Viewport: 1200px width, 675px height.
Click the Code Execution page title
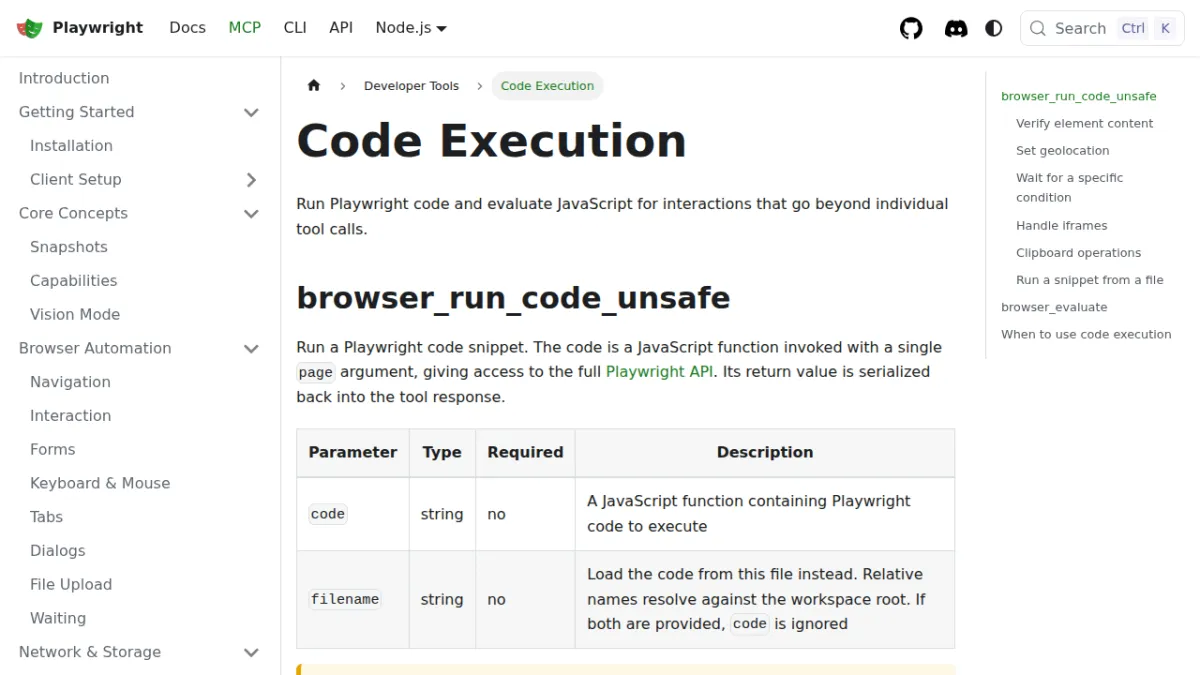click(491, 141)
